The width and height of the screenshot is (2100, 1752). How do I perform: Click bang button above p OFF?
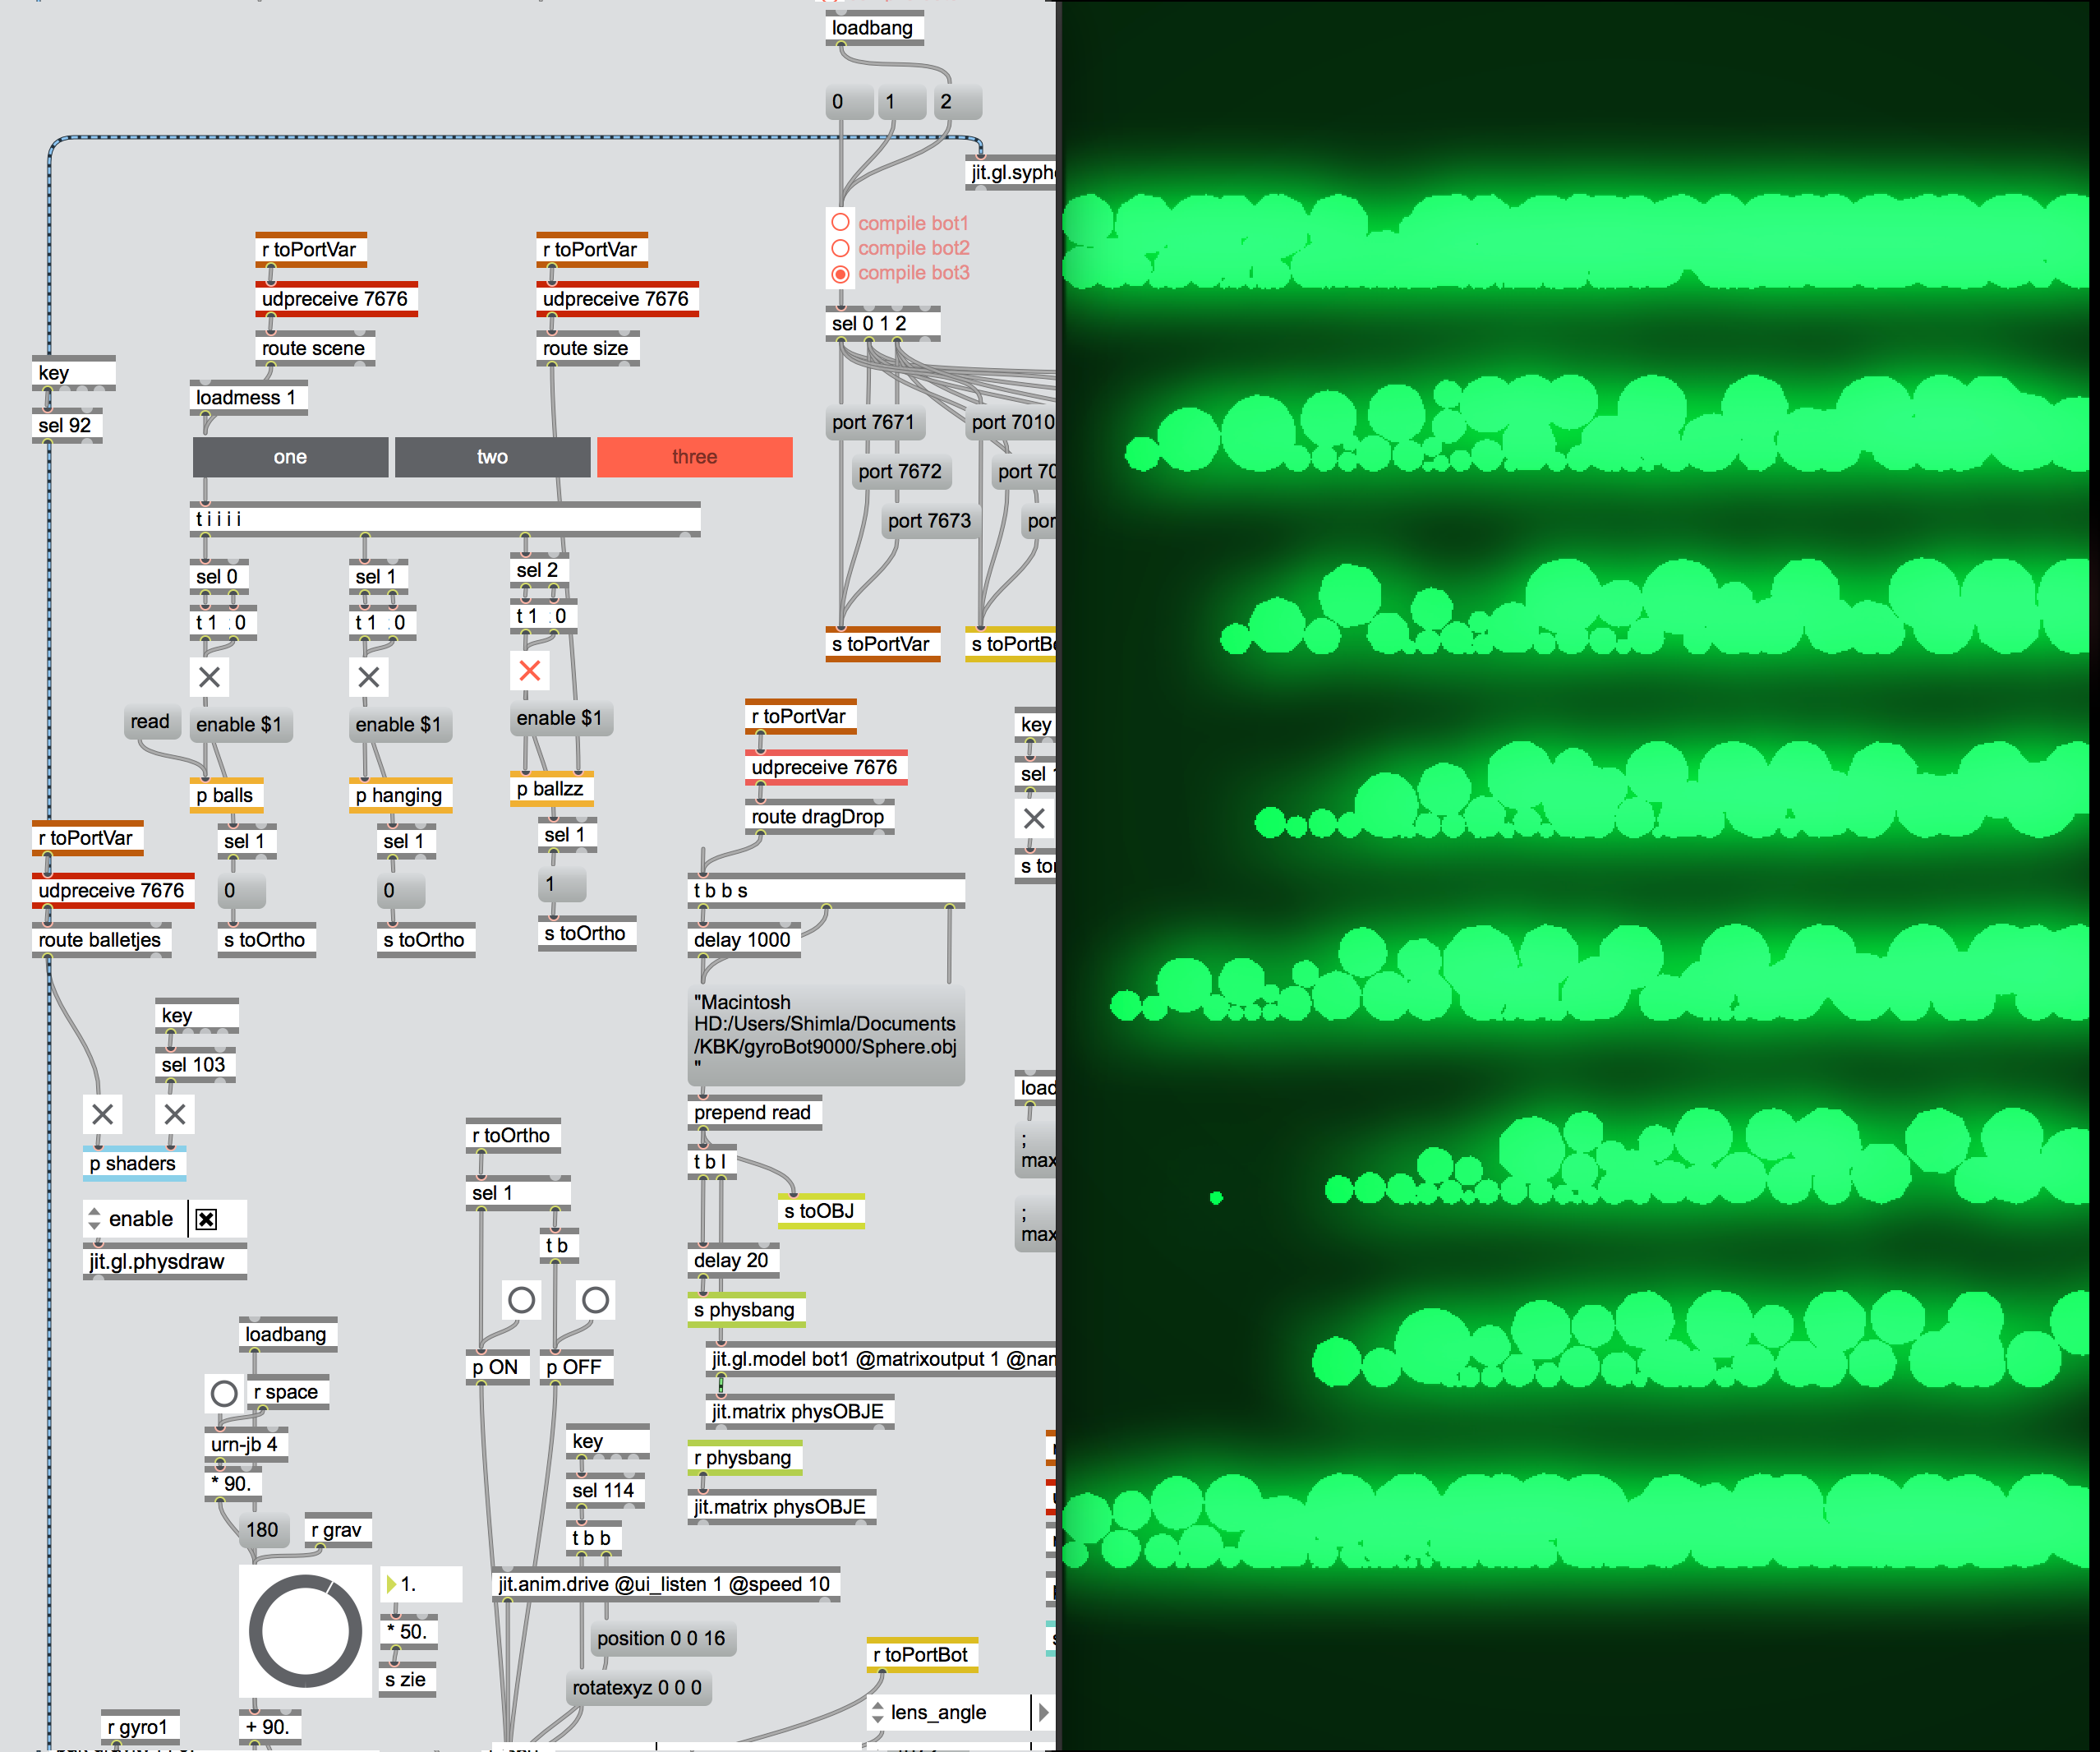point(595,1300)
